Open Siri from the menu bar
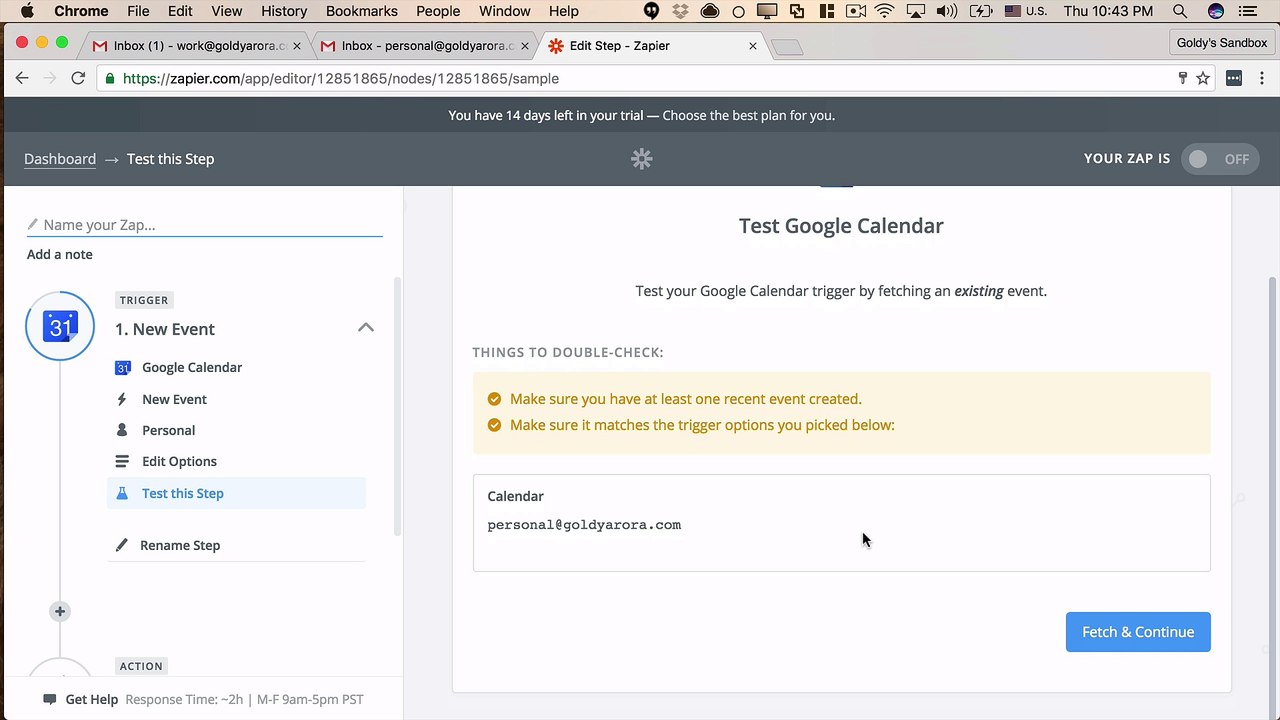This screenshot has width=1280, height=720. coord(1216,11)
